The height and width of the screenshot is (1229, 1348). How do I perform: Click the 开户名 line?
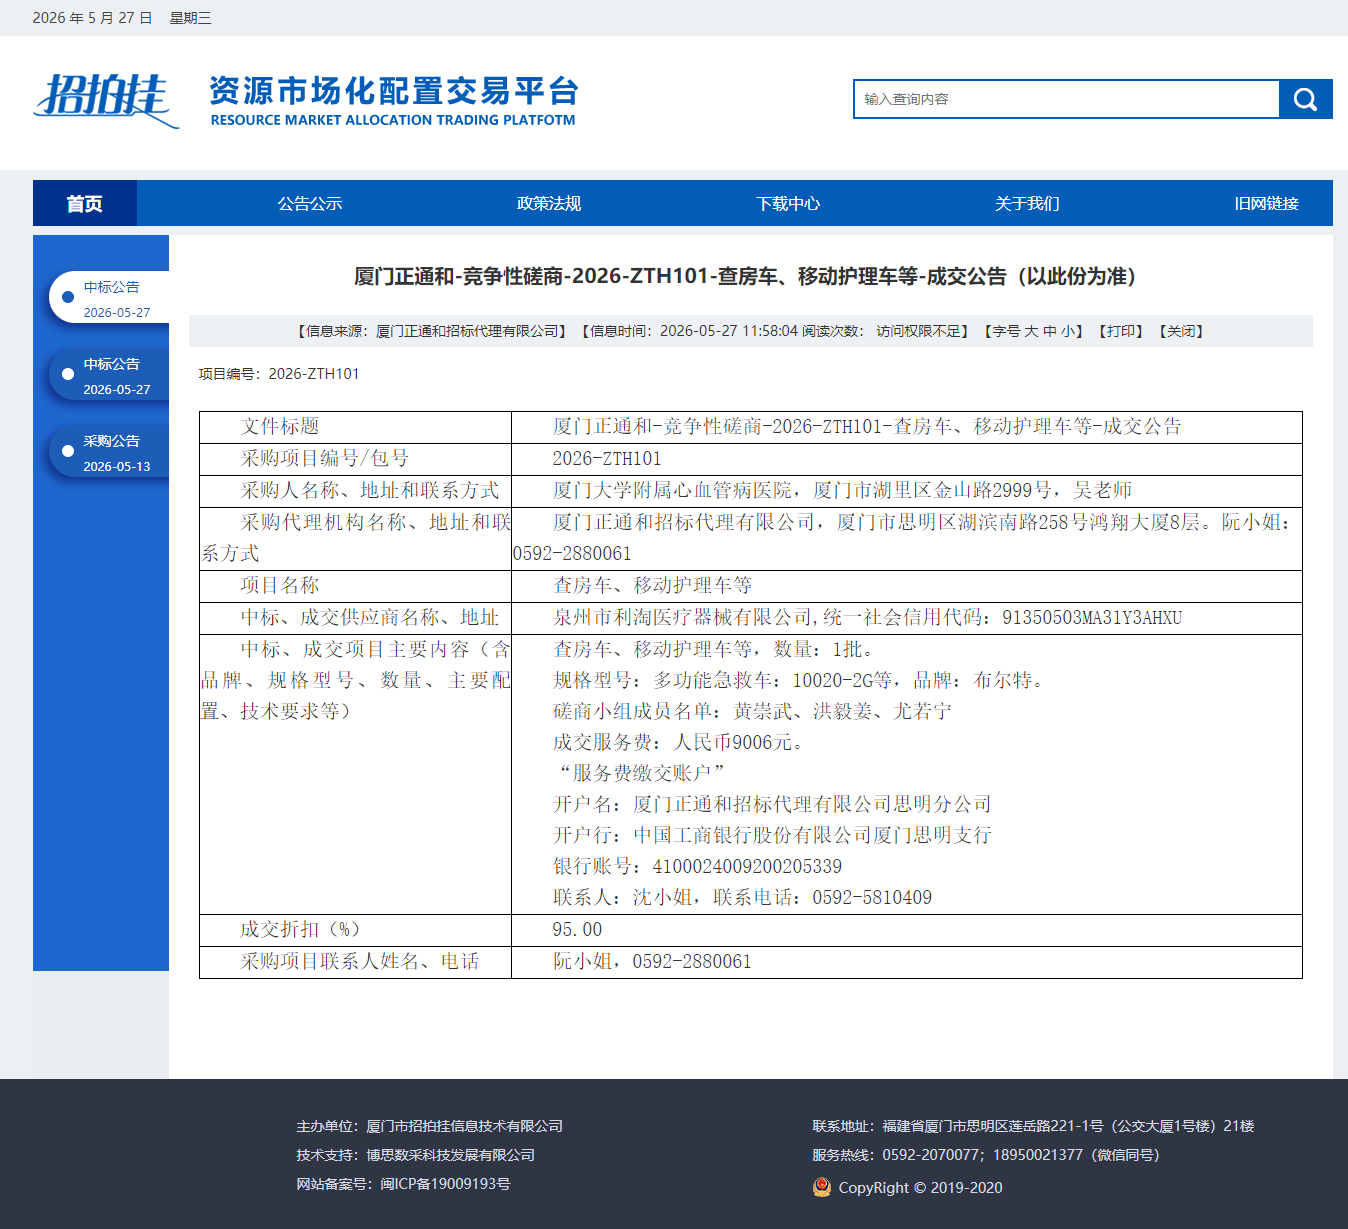pos(772,804)
